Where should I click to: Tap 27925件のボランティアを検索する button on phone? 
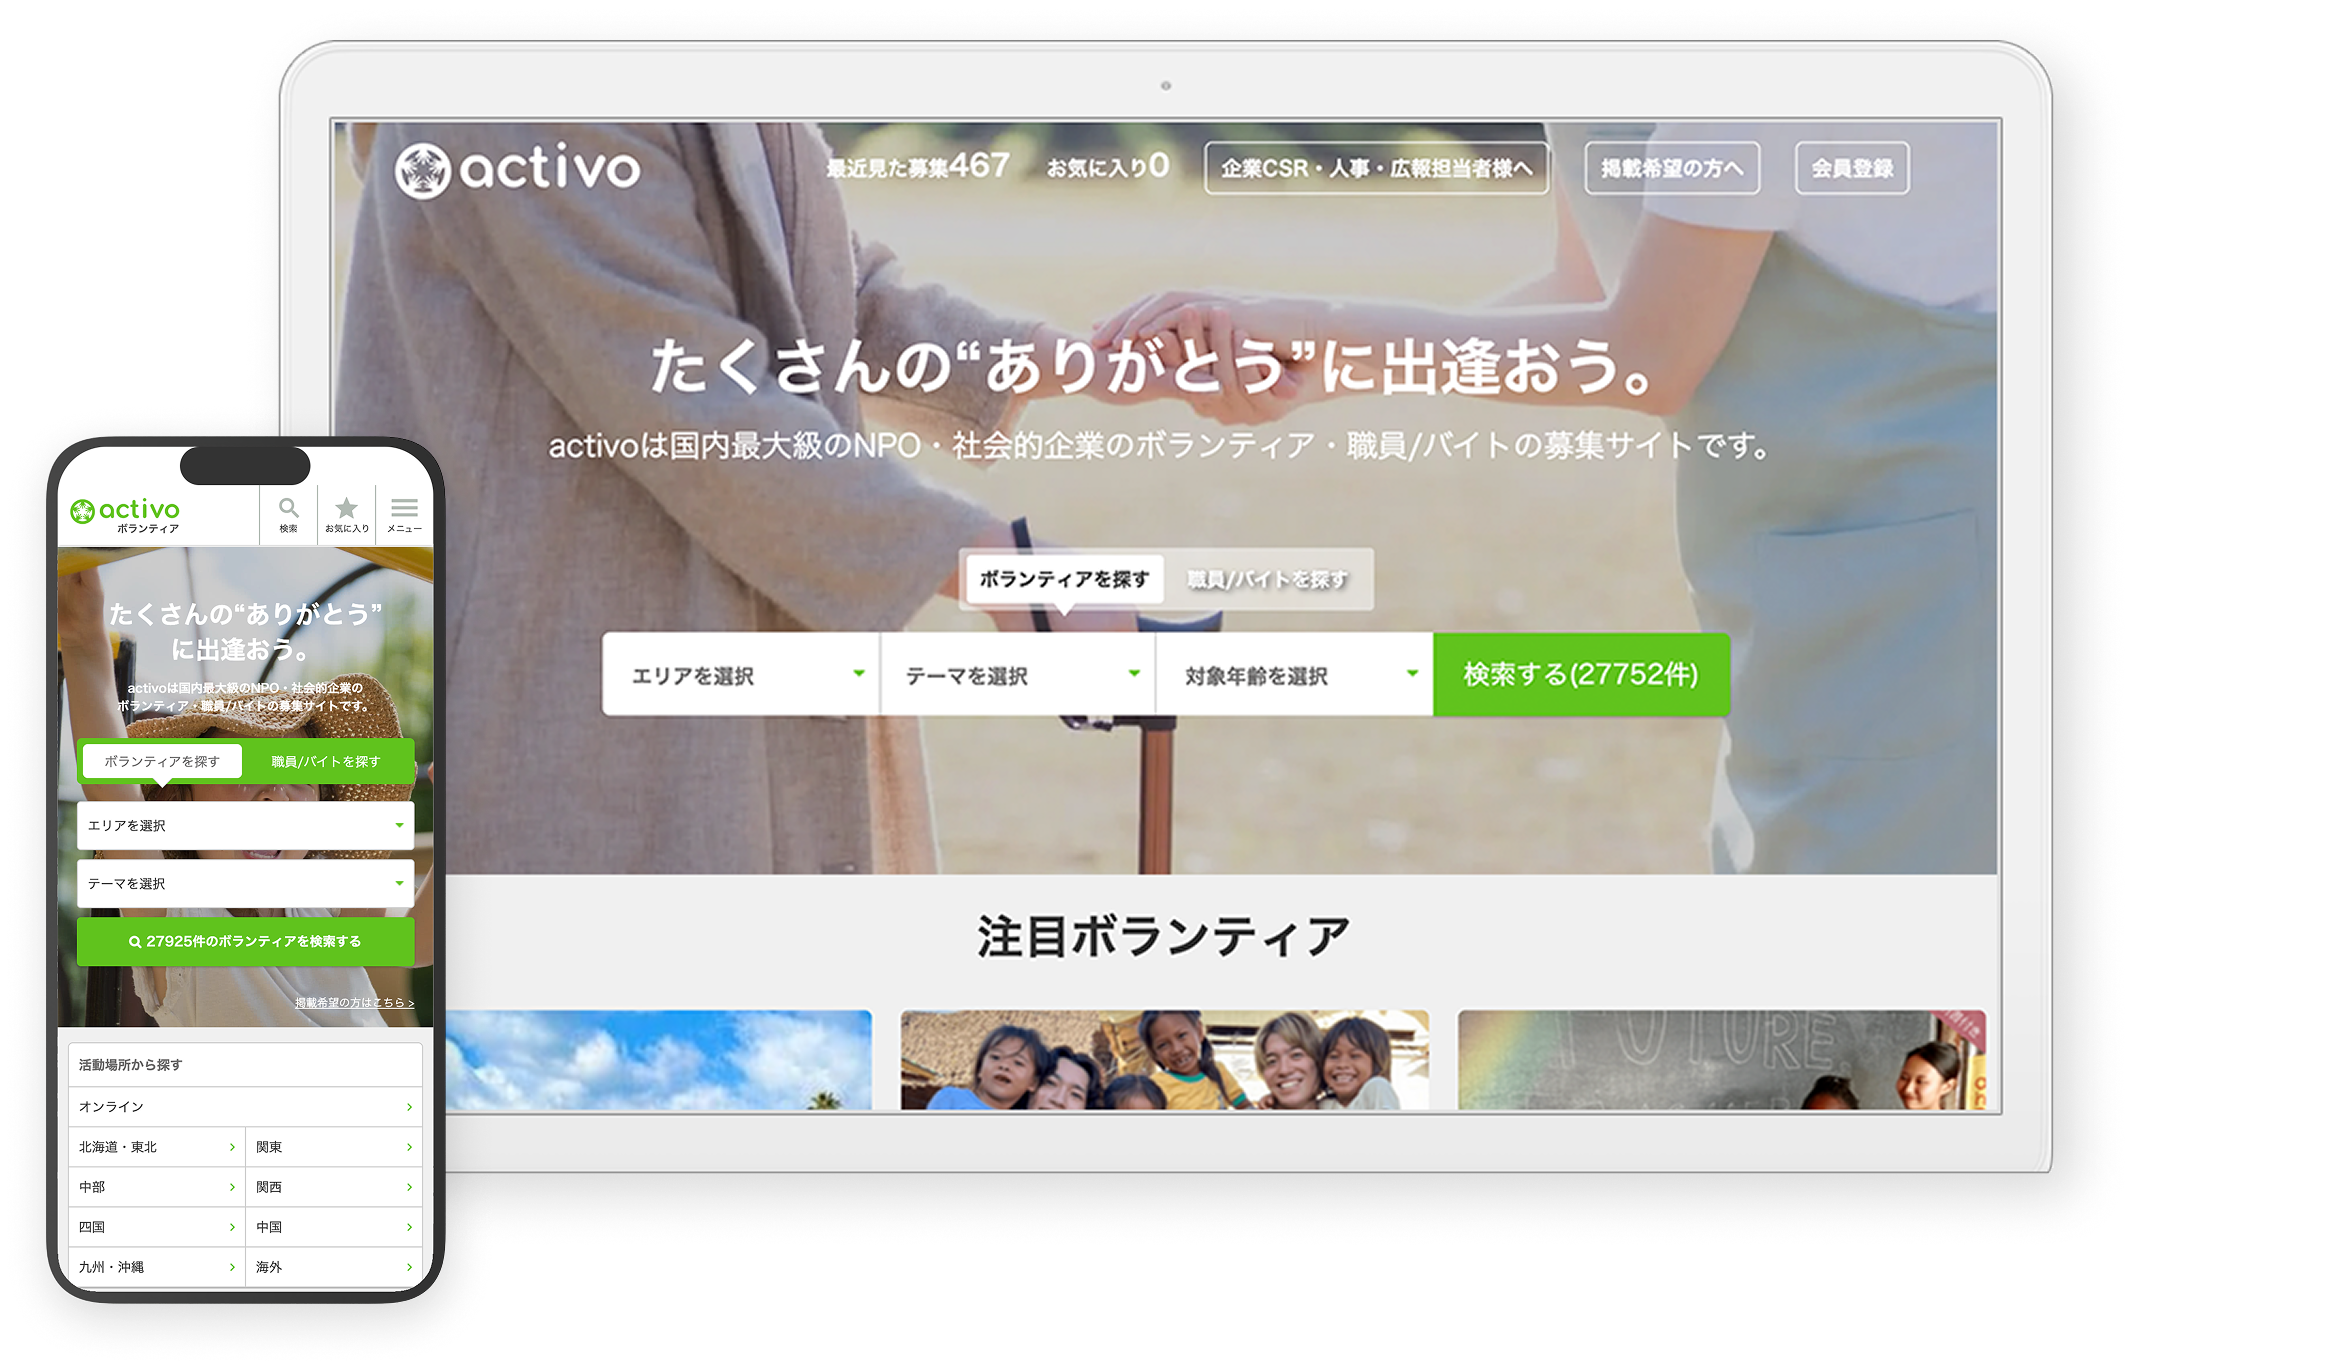(245, 941)
